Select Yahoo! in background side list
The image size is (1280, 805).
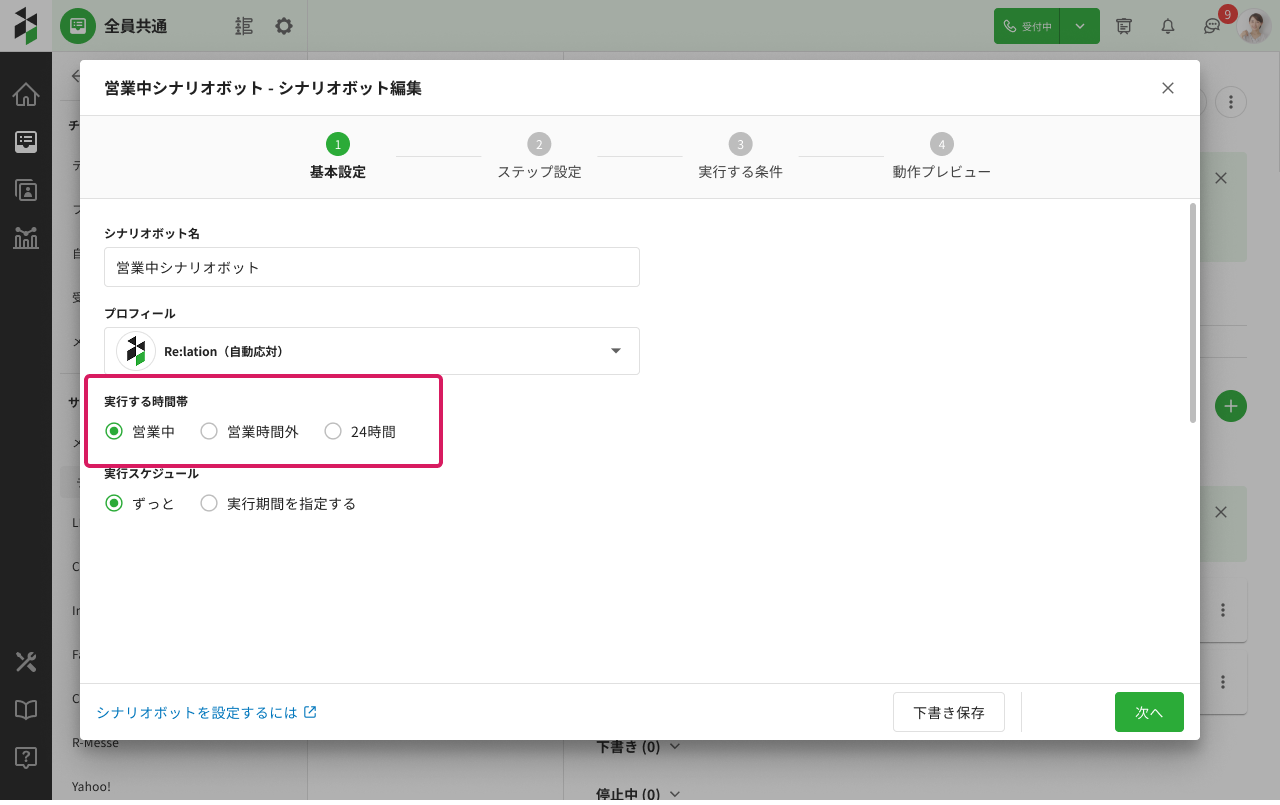pyautogui.click(x=92, y=787)
